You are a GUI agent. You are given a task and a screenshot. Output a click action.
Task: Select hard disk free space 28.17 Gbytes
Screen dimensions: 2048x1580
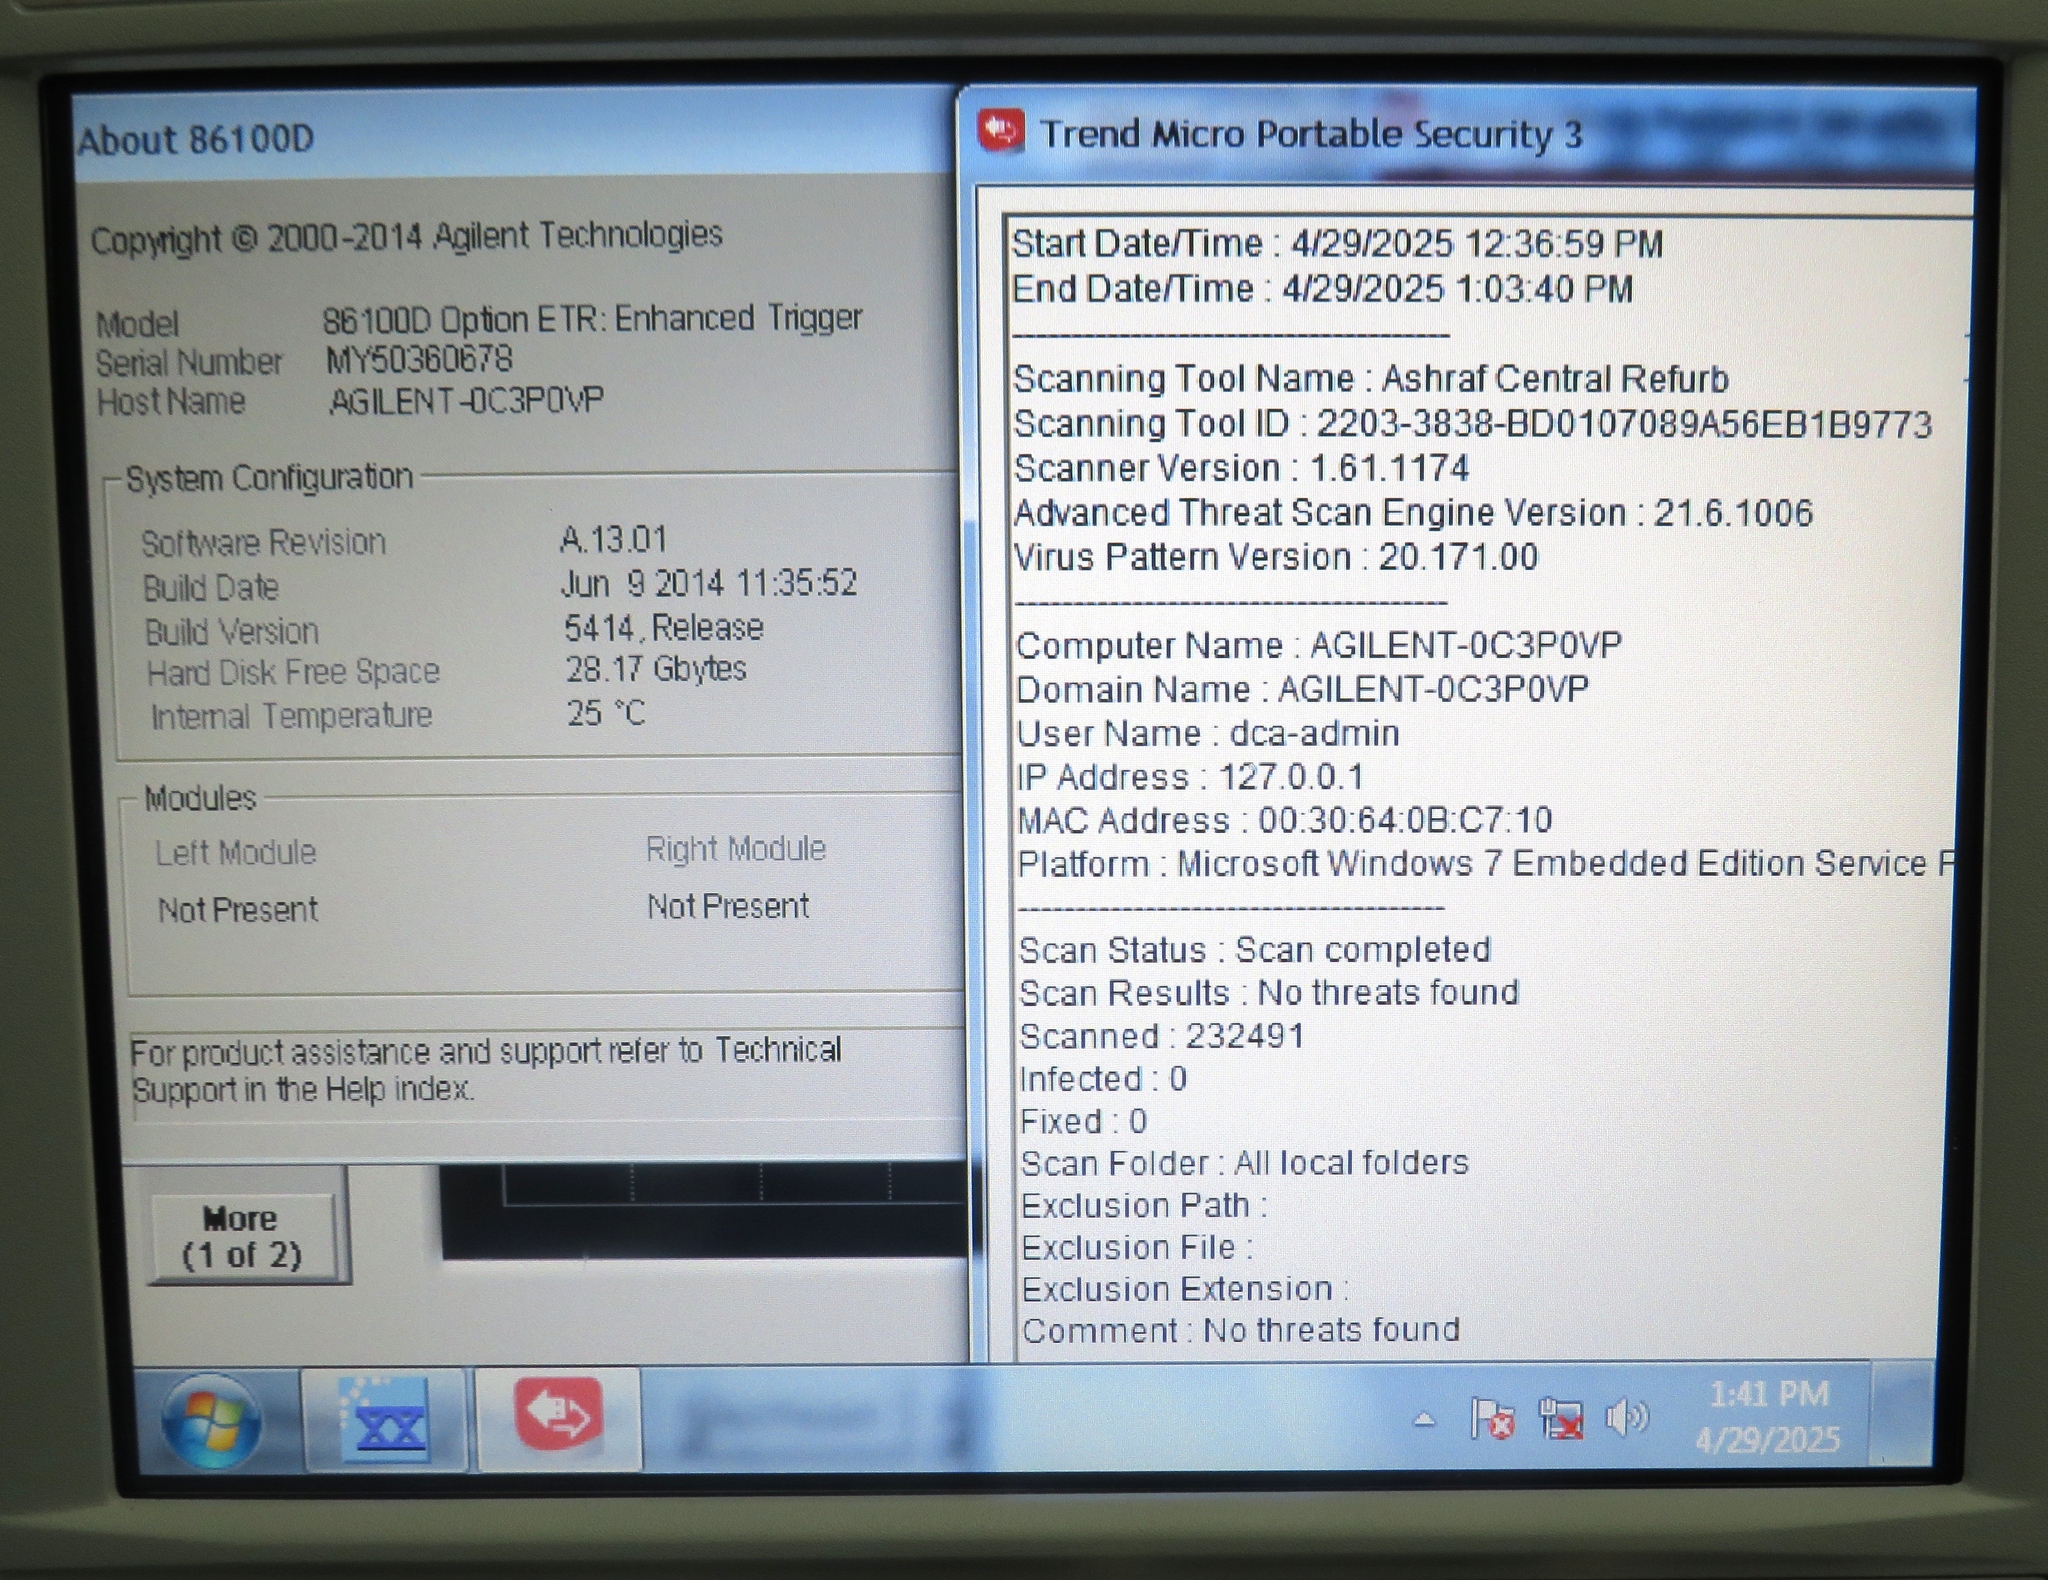coord(656,668)
